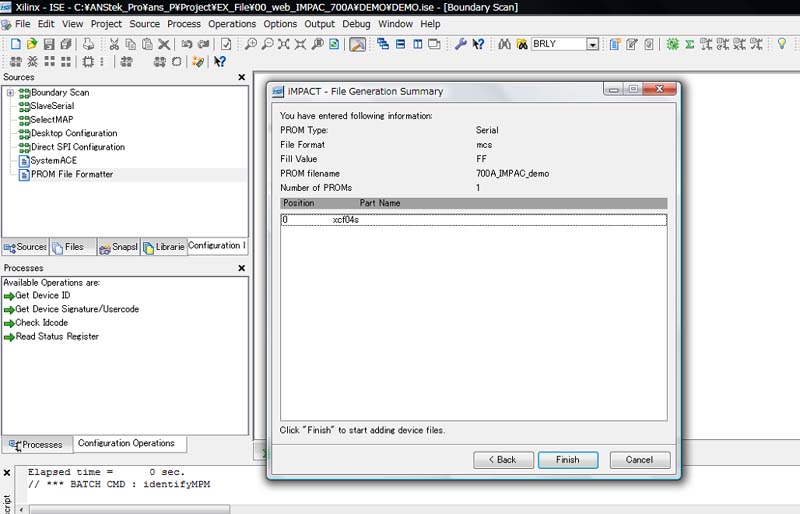Click the Finish button in iMPACT dialog
This screenshot has width=800, height=514.
coord(568,460)
